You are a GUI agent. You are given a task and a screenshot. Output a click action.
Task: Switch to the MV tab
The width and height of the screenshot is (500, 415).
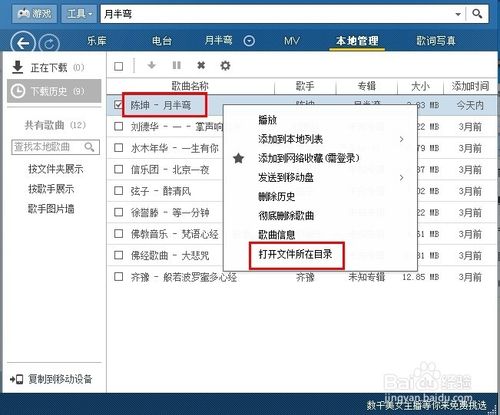pyautogui.click(x=292, y=41)
